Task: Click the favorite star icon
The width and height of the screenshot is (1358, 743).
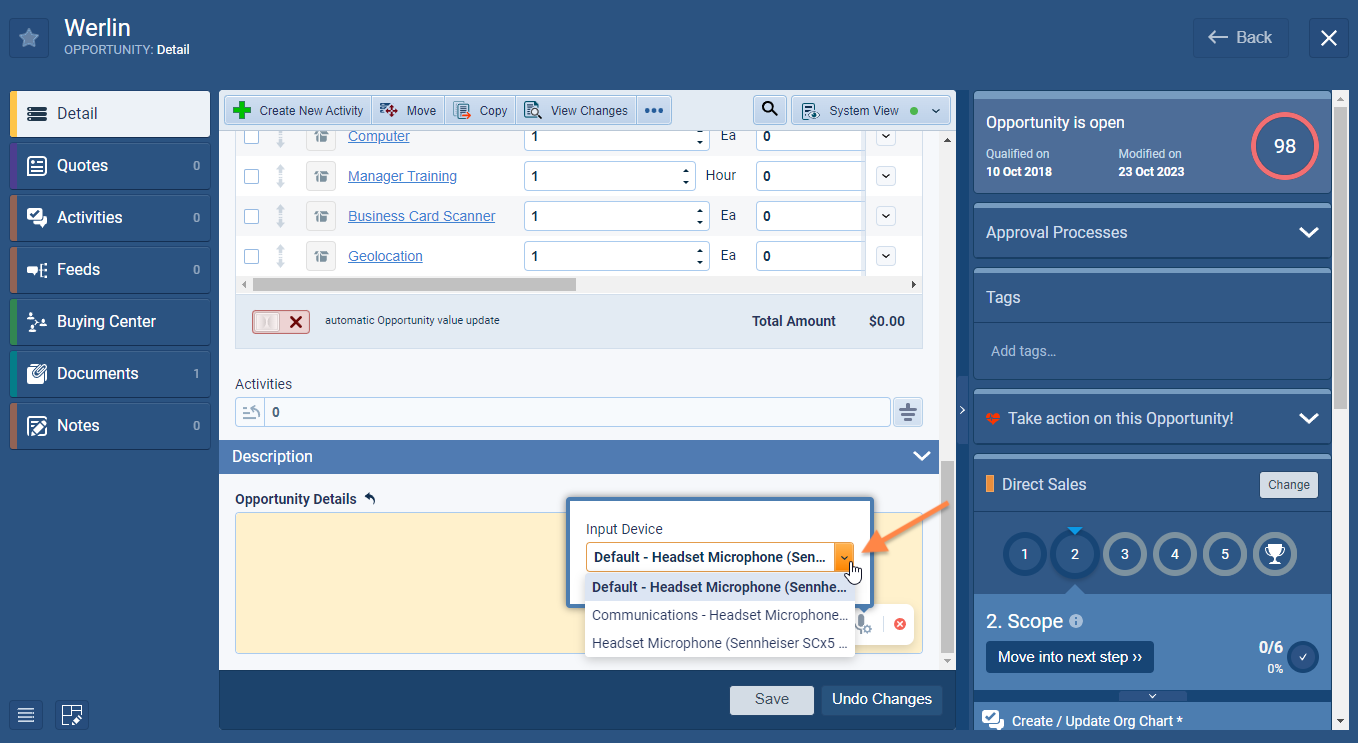Action: tap(29, 38)
